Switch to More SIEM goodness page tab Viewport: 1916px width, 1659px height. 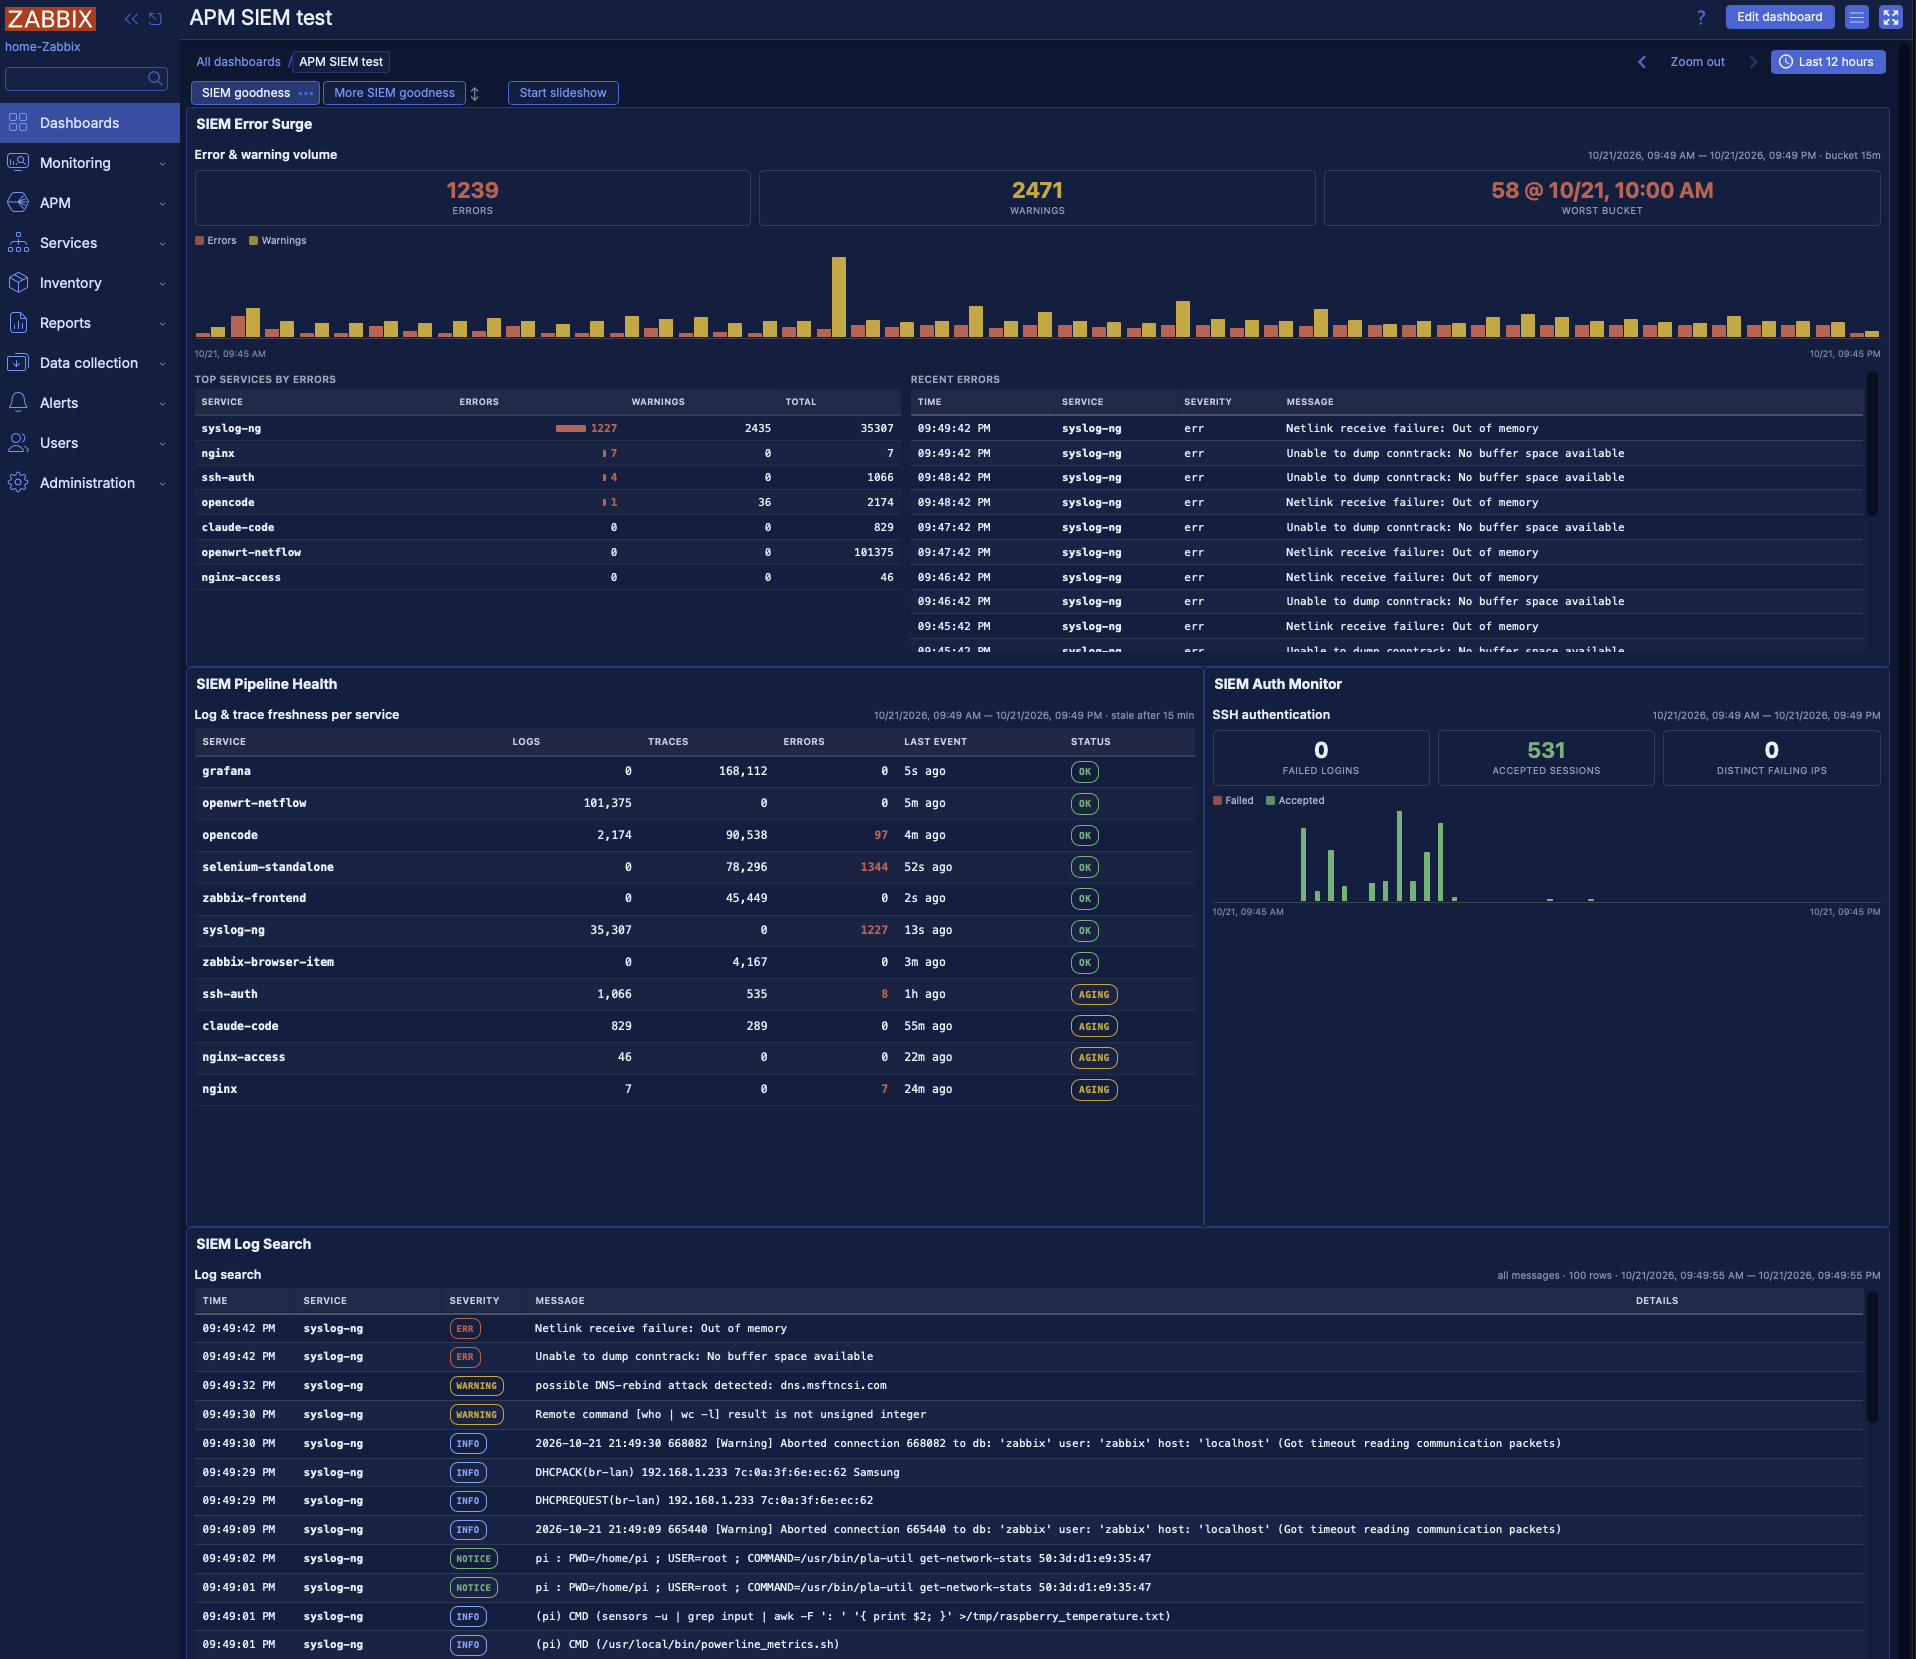point(394,93)
